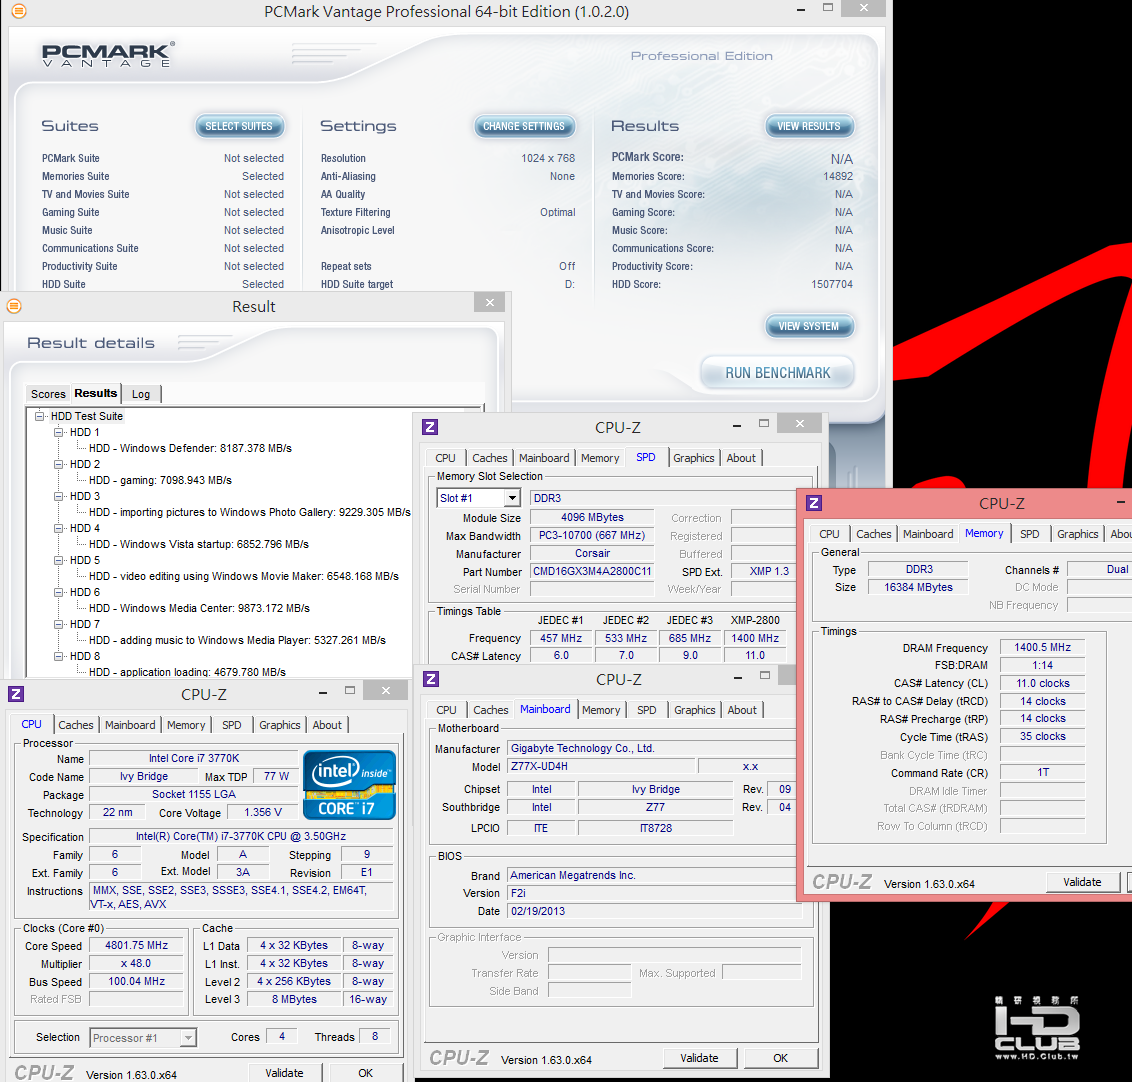The width and height of the screenshot is (1132, 1082).
Task: Click the HDD Score value 1507704
Action: [x=832, y=284]
